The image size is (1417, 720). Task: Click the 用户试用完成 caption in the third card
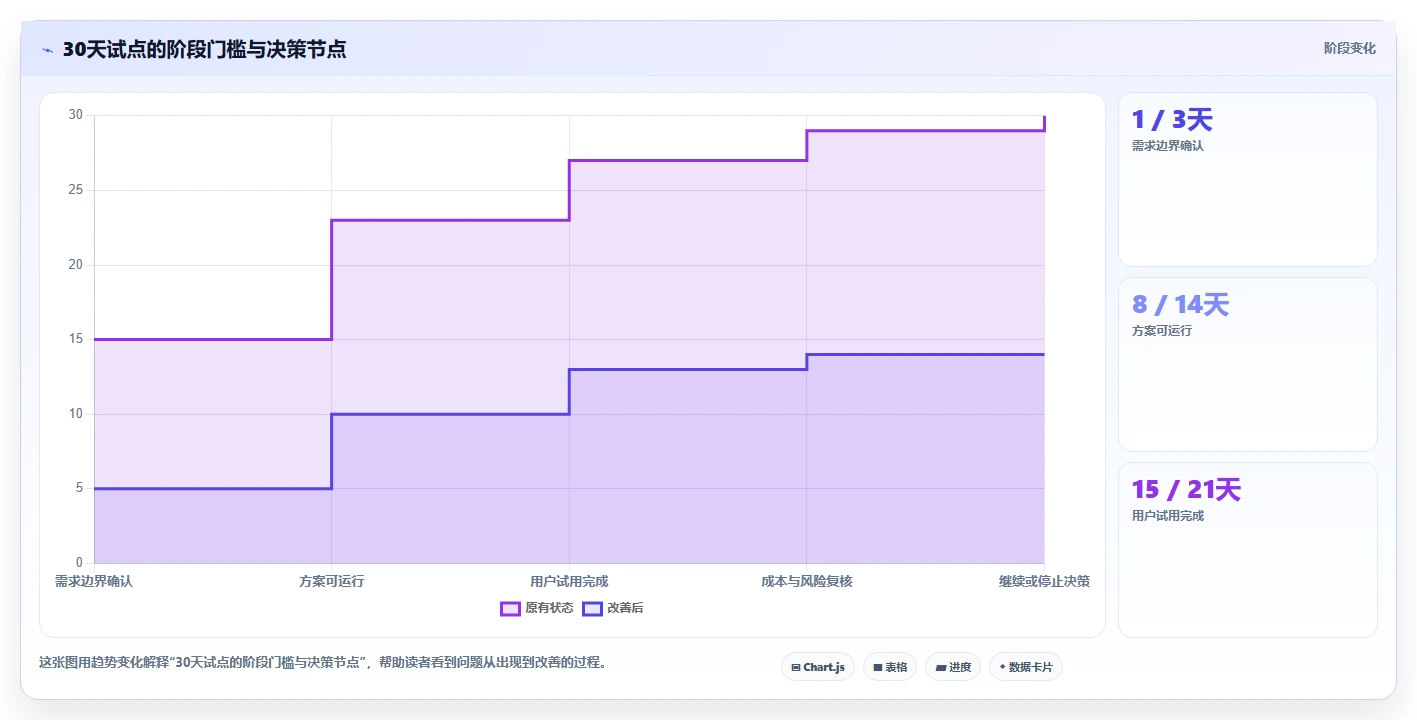point(1167,516)
